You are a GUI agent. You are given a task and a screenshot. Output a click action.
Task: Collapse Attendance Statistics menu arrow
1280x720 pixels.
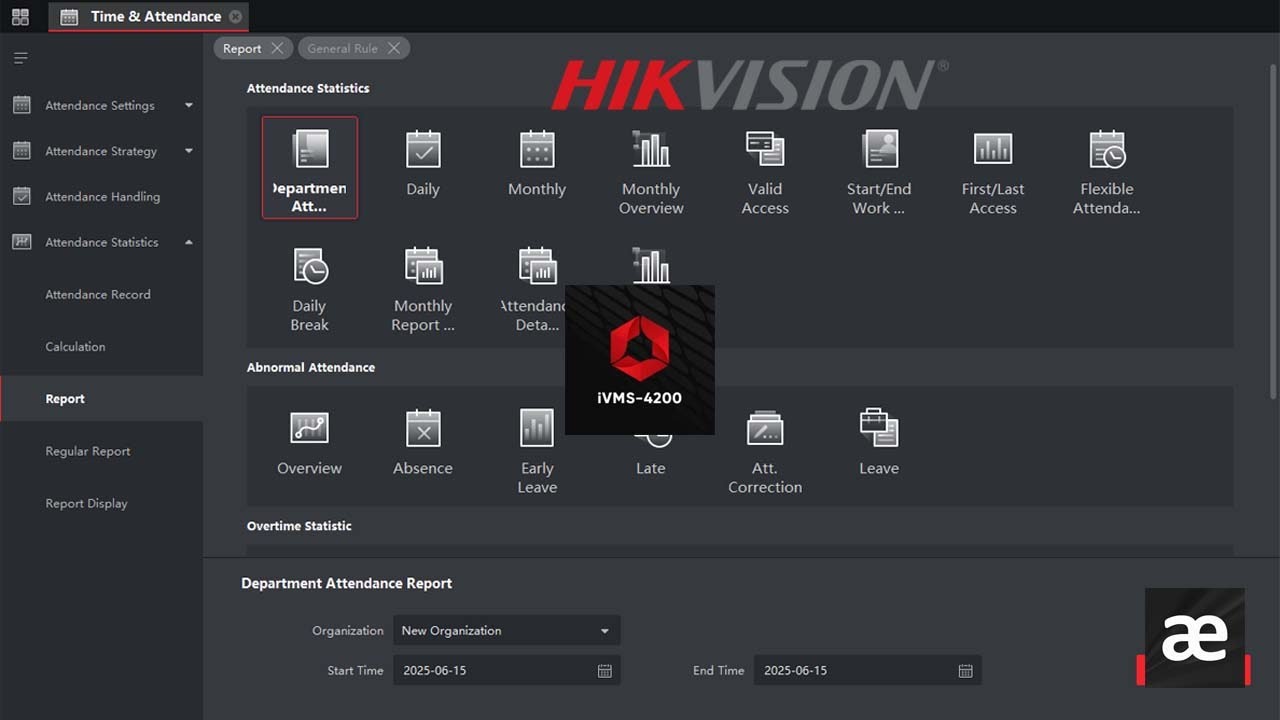pyautogui.click(x=189, y=242)
